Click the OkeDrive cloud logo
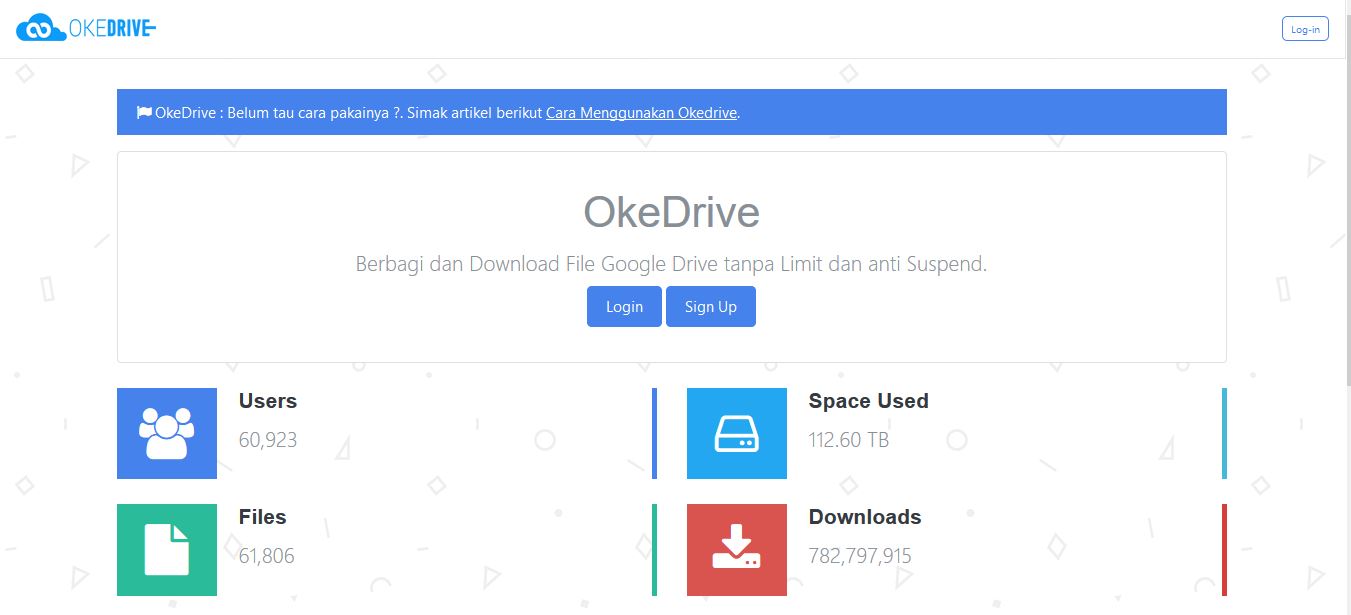Screen dimensions: 1351x615 pos(86,28)
